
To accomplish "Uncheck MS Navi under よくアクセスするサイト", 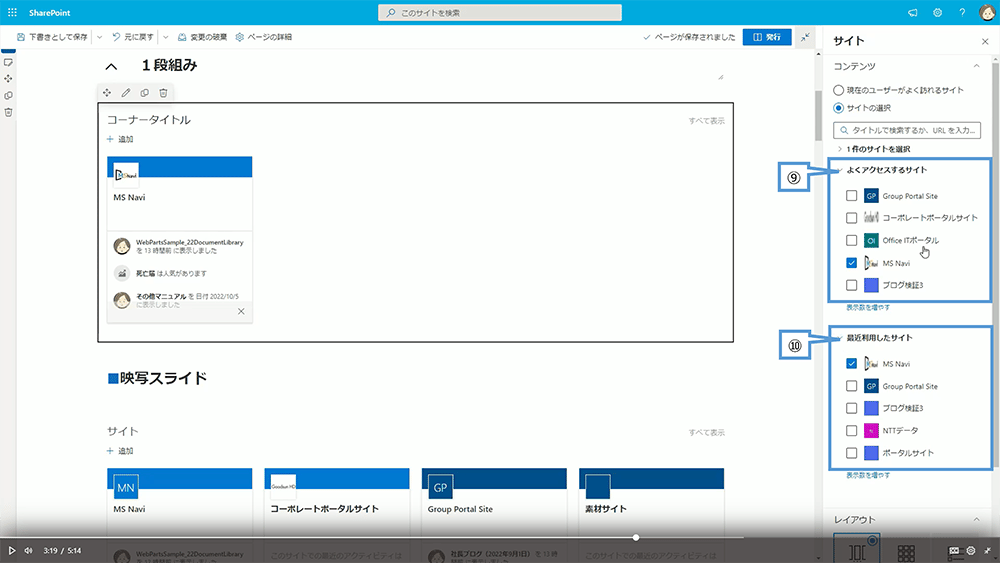I will tap(851, 263).
